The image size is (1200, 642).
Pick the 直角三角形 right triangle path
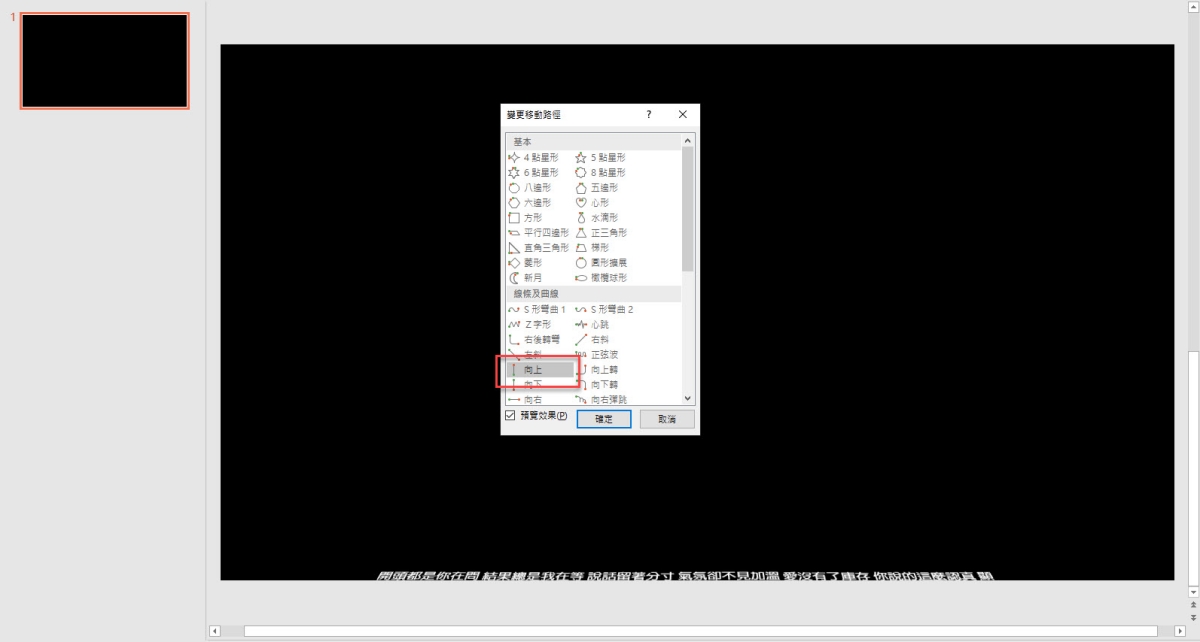(x=538, y=248)
